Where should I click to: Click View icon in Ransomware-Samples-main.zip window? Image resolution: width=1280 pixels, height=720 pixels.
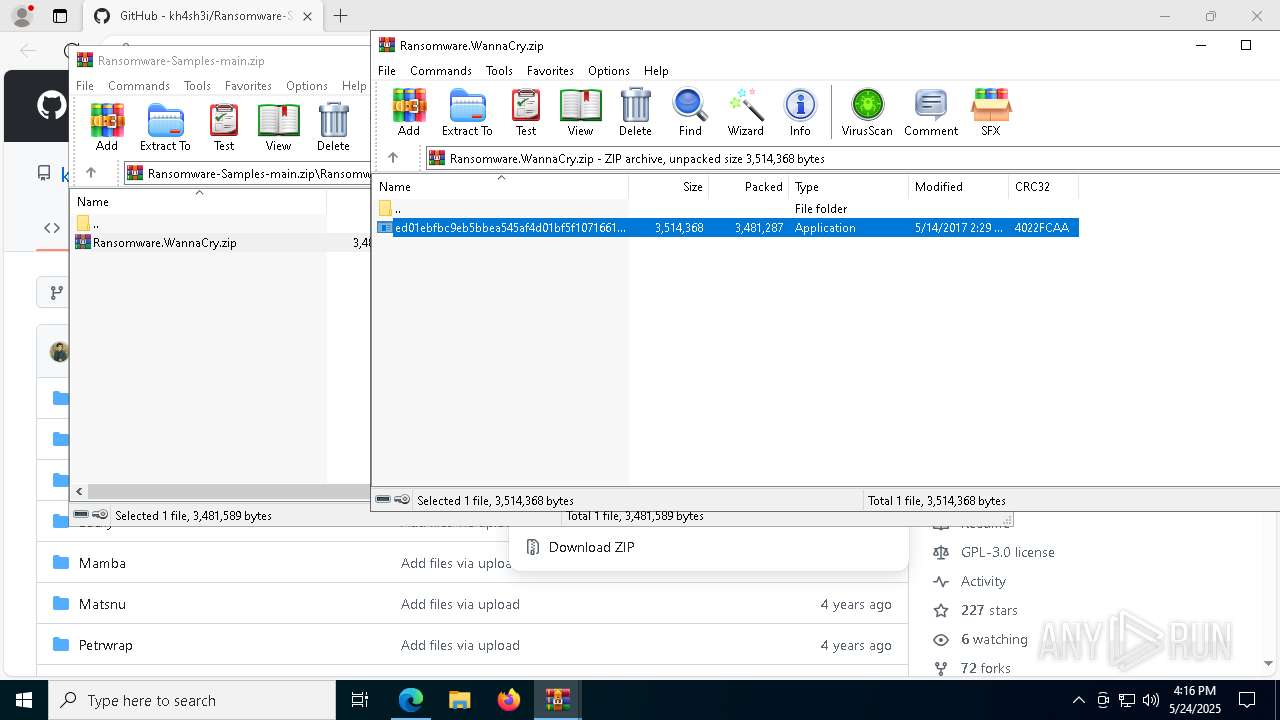(278, 127)
